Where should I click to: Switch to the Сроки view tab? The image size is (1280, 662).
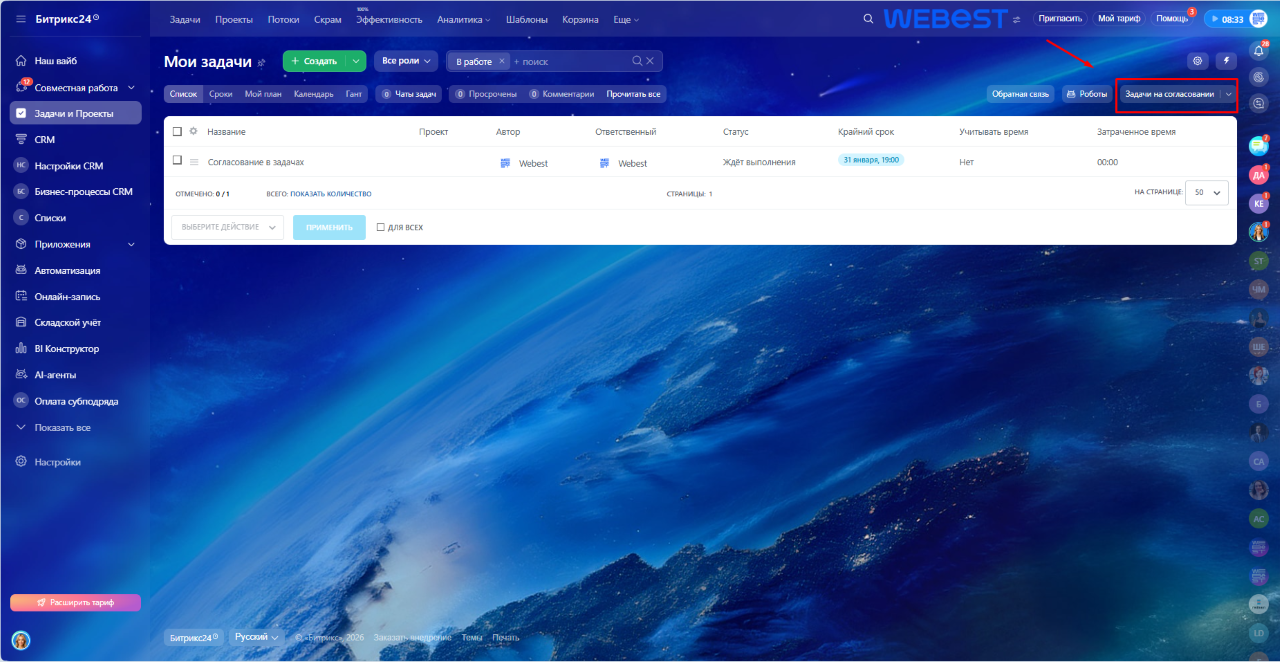coord(220,94)
